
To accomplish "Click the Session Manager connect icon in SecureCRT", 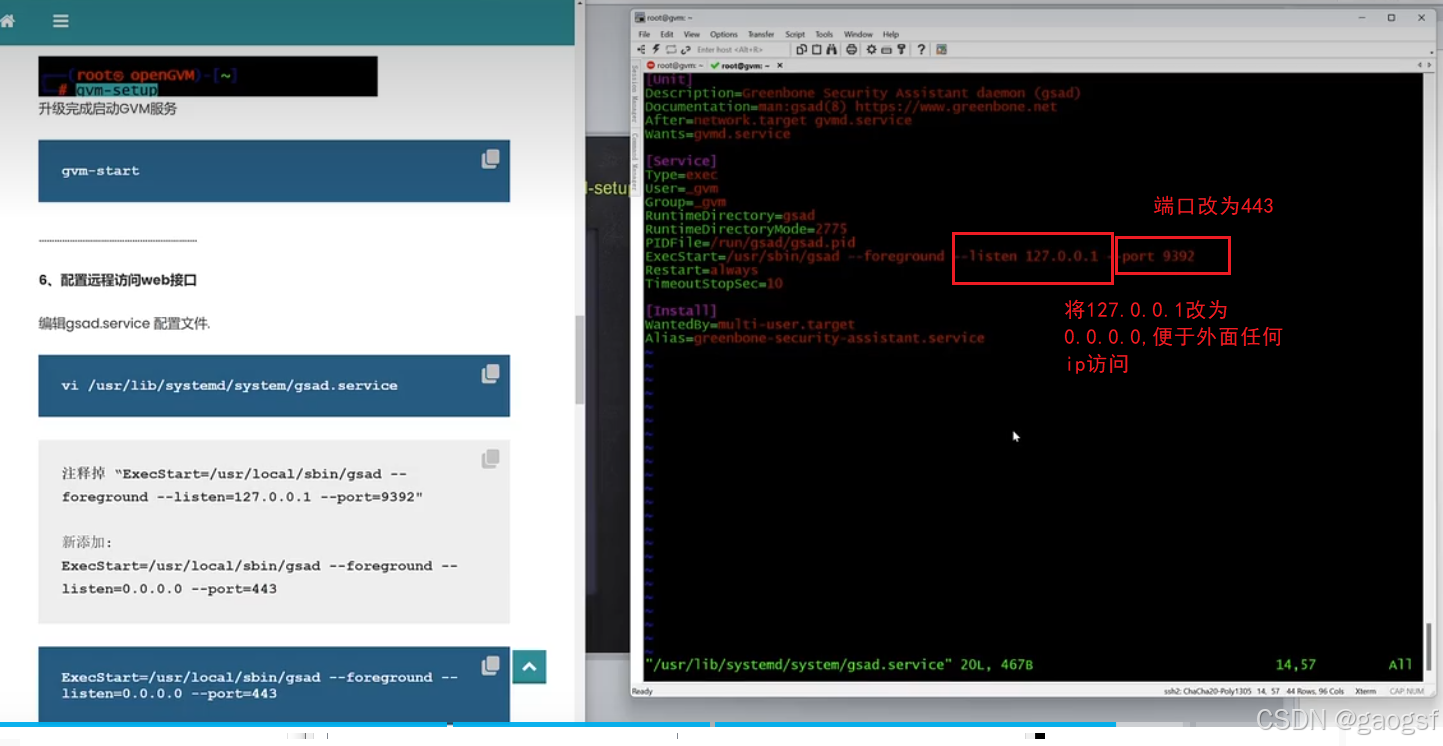I will pos(641,49).
